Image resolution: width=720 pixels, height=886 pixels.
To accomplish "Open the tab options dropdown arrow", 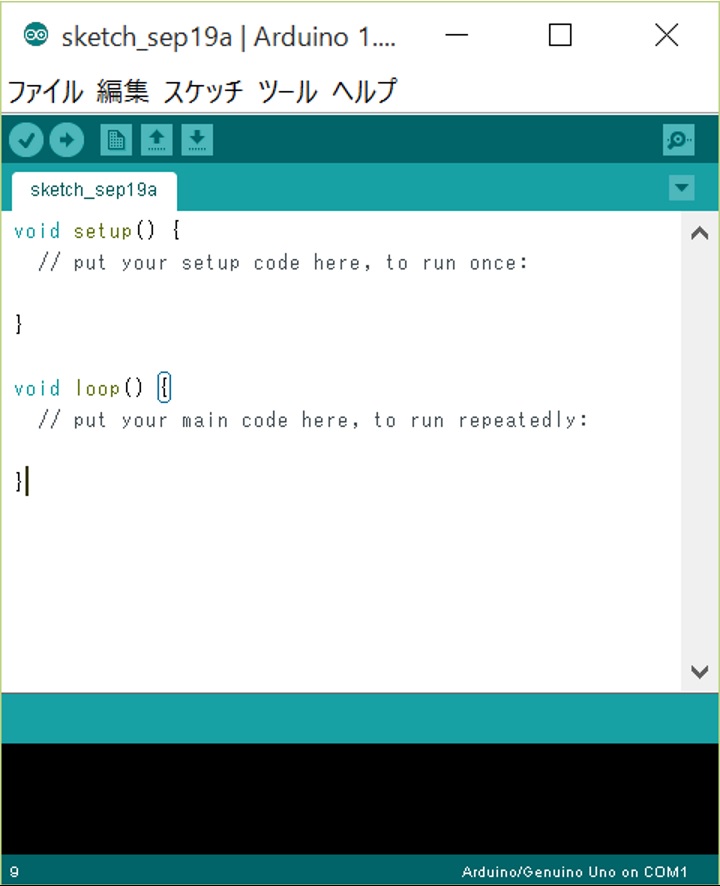I will (682, 188).
